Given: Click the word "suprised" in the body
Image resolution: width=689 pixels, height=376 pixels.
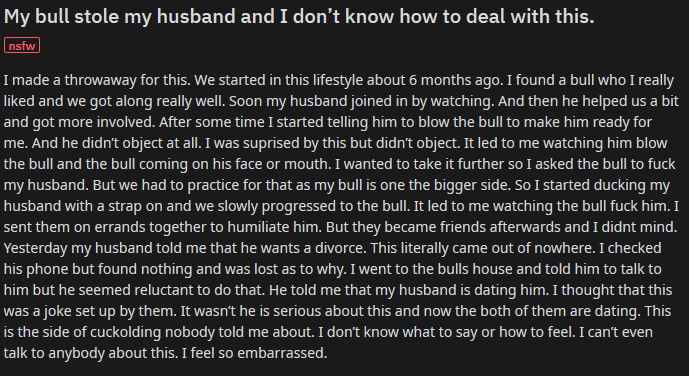Looking at the screenshot, I should pos(272,143).
